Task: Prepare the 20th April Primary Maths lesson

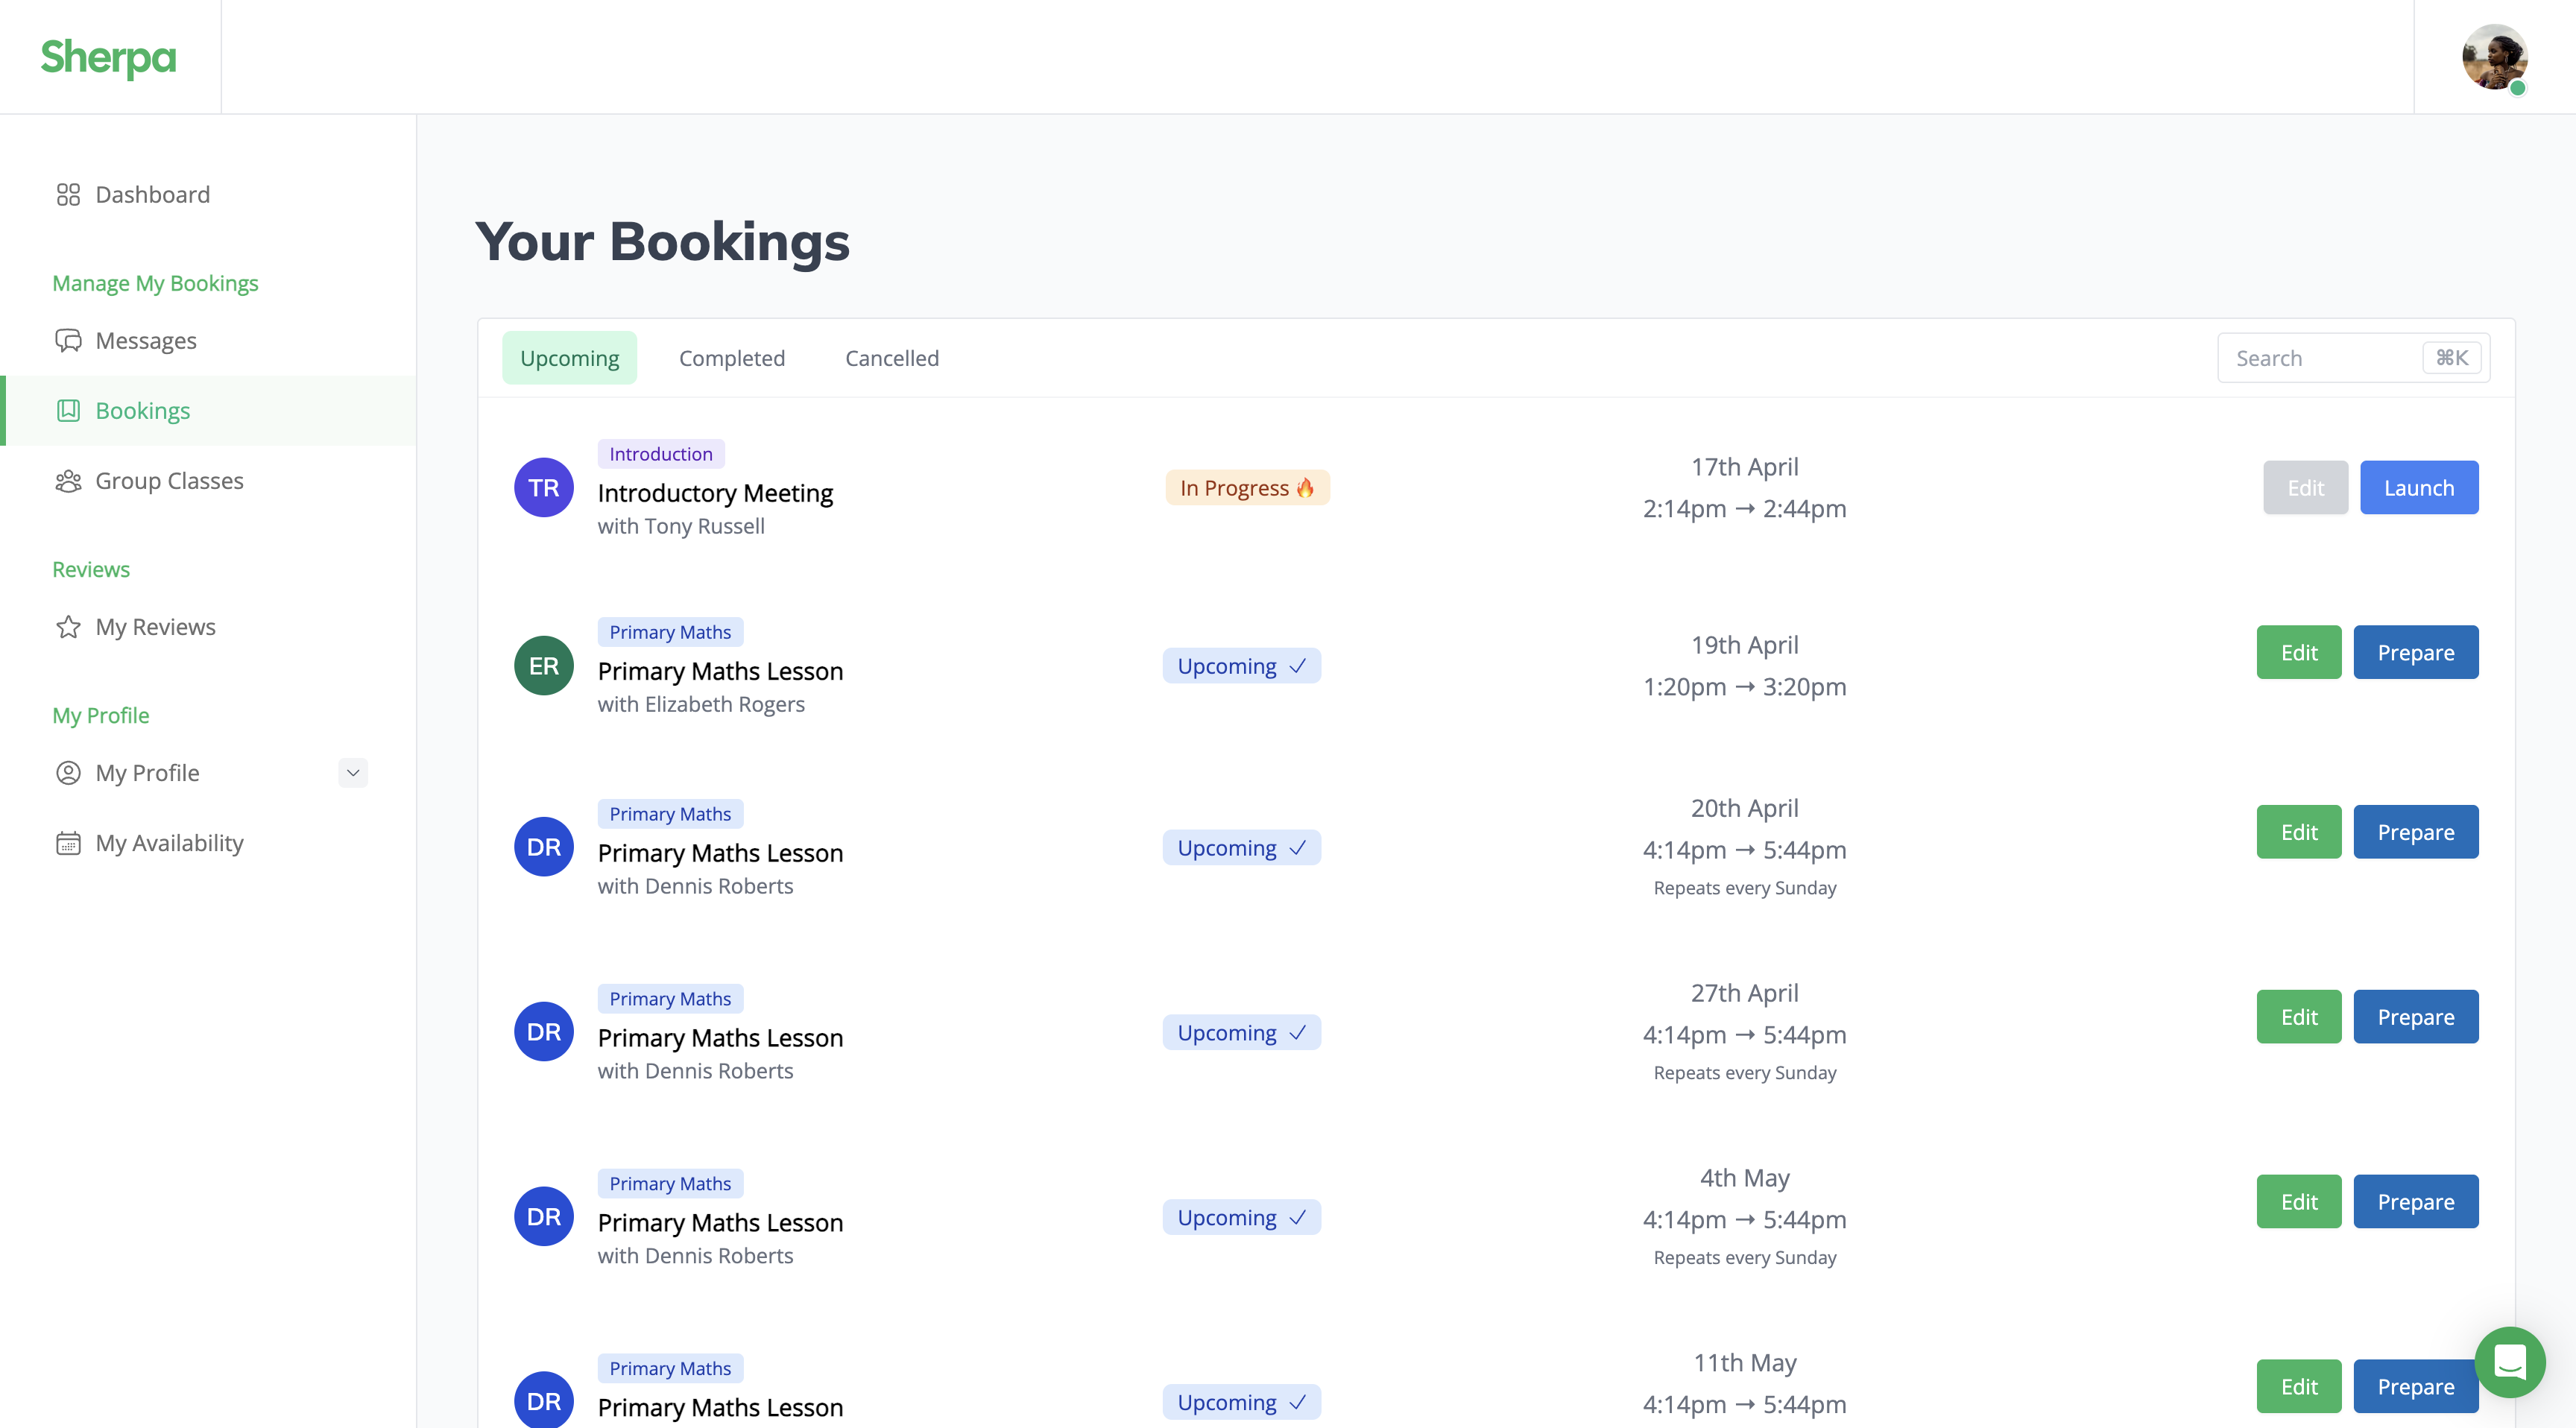Action: [x=2415, y=832]
